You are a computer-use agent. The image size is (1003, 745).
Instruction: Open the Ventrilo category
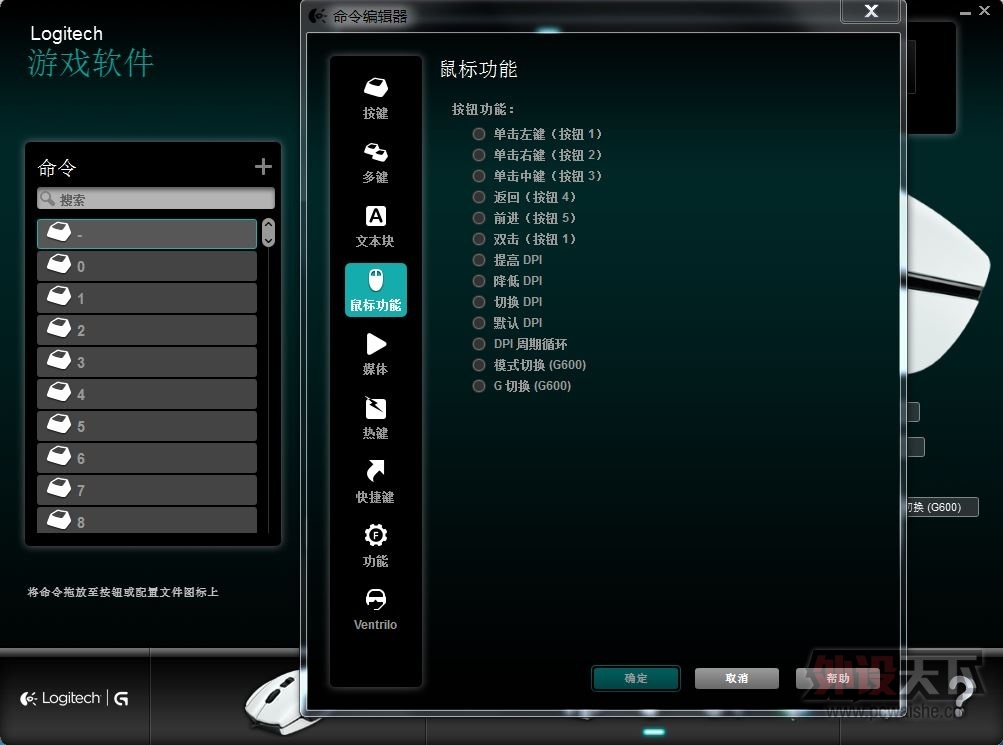(375, 610)
